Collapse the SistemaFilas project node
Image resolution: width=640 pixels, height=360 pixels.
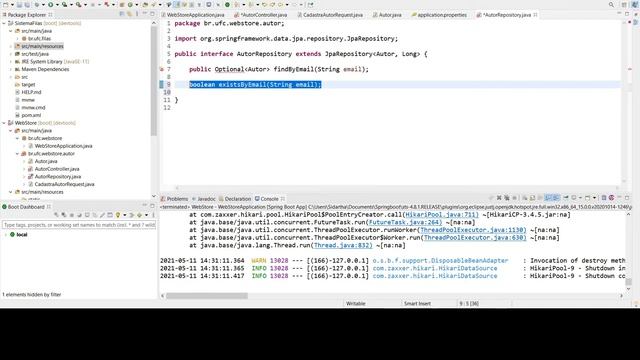[4, 23]
